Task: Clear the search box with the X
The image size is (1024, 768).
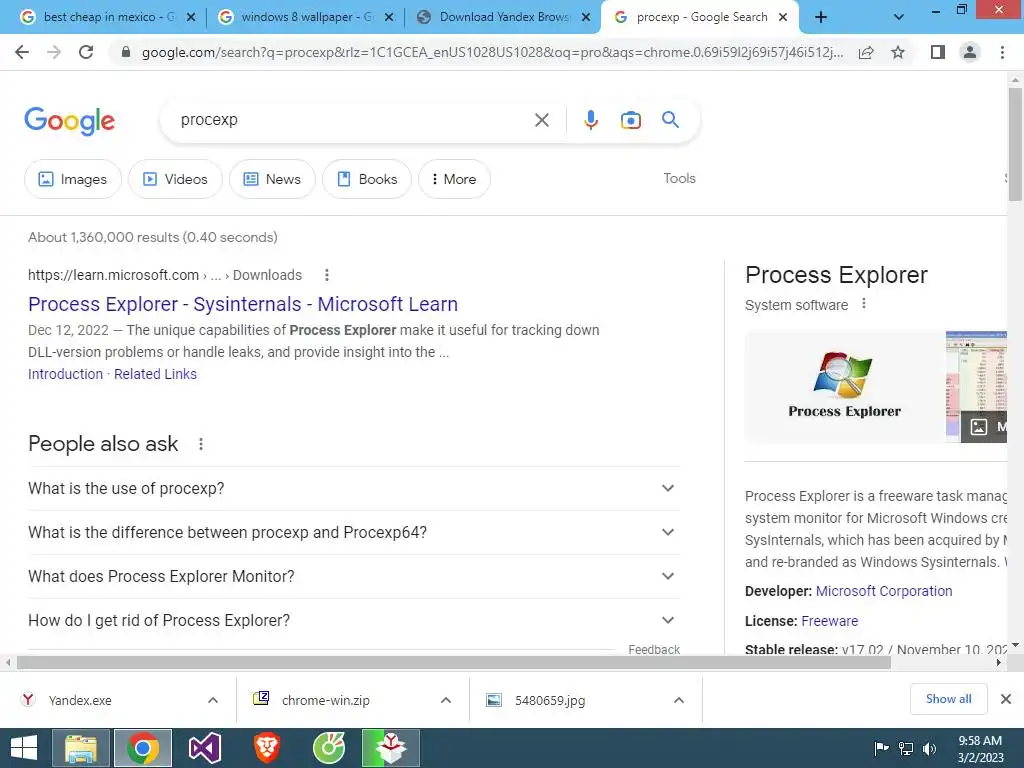Action: (541, 120)
